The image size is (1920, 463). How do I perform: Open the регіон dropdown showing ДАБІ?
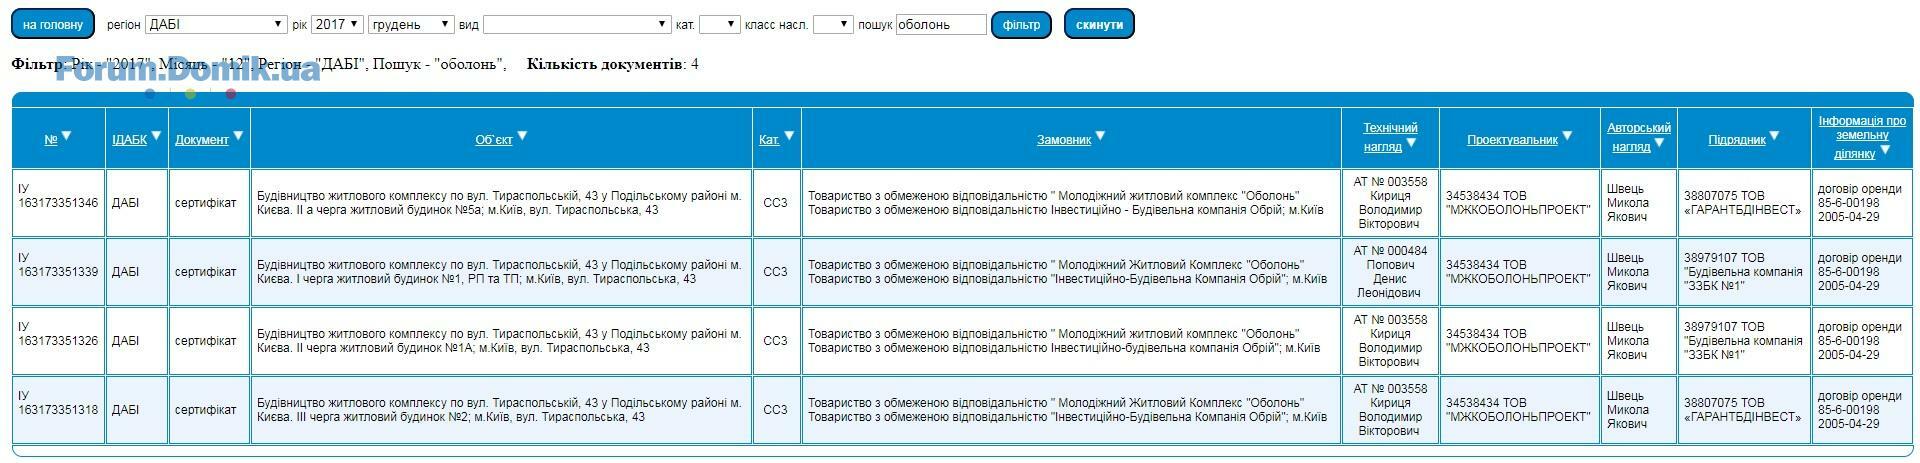coord(216,24)
